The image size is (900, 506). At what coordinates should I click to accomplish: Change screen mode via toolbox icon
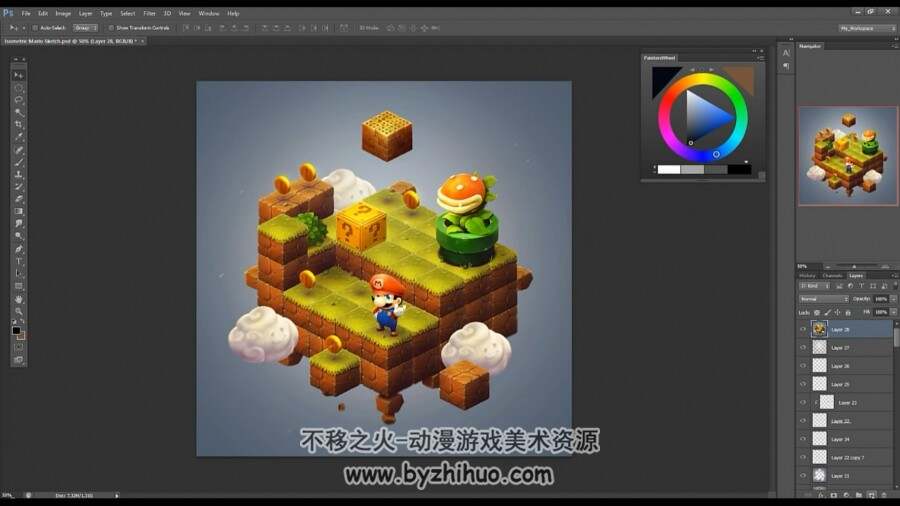18,360
